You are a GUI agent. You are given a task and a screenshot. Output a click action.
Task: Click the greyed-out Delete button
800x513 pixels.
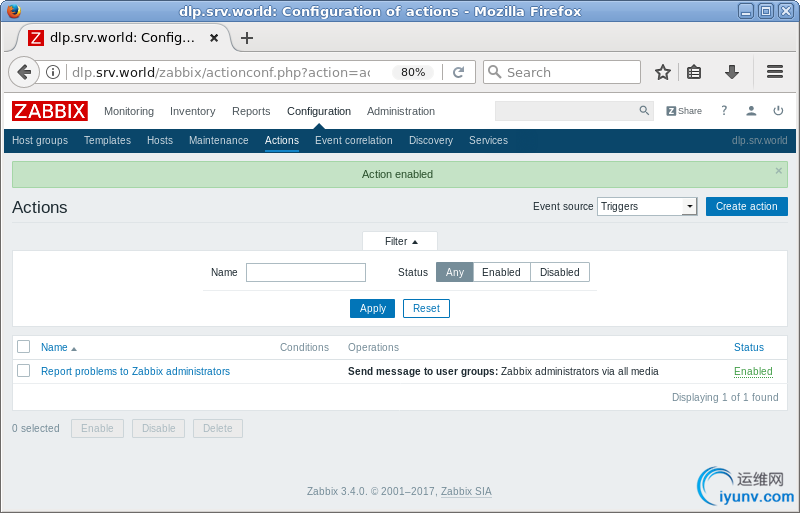tap(217, 428)
